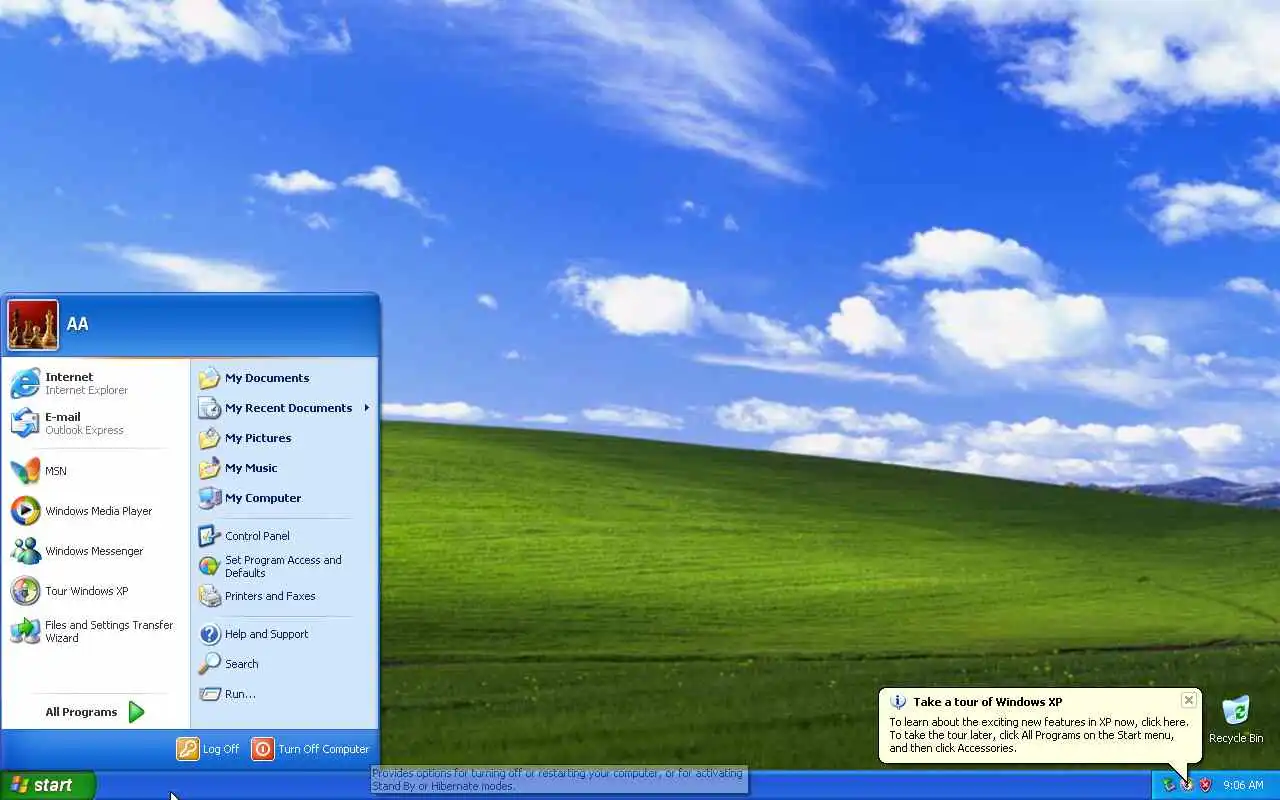Click the AA user account chess picture
Image resolution: width=1280 pixels, height=800 pixels.
(x=33, y=325)
